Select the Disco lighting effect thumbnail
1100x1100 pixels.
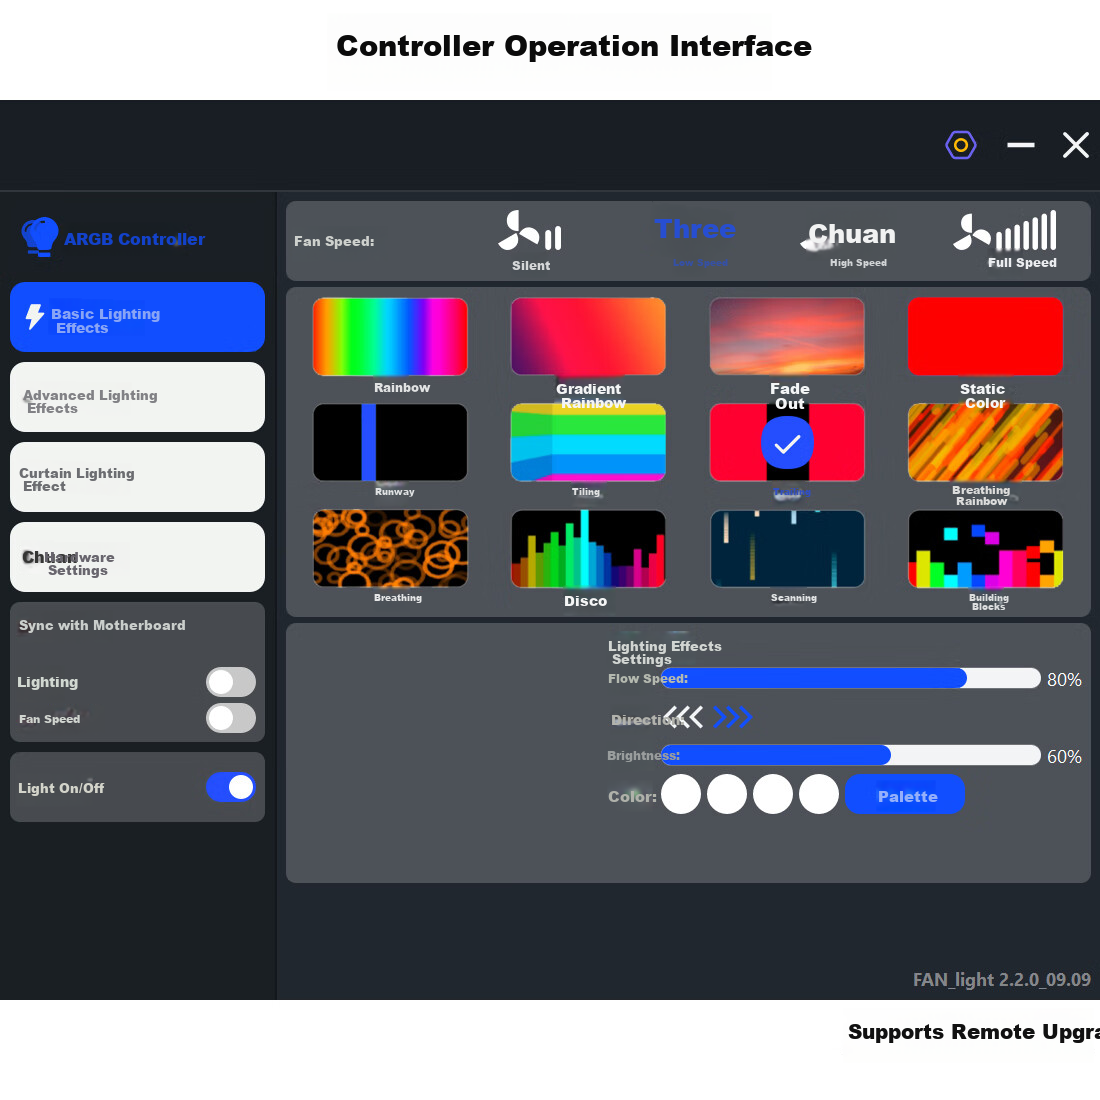pyautogui.click(x=588, y=549)
